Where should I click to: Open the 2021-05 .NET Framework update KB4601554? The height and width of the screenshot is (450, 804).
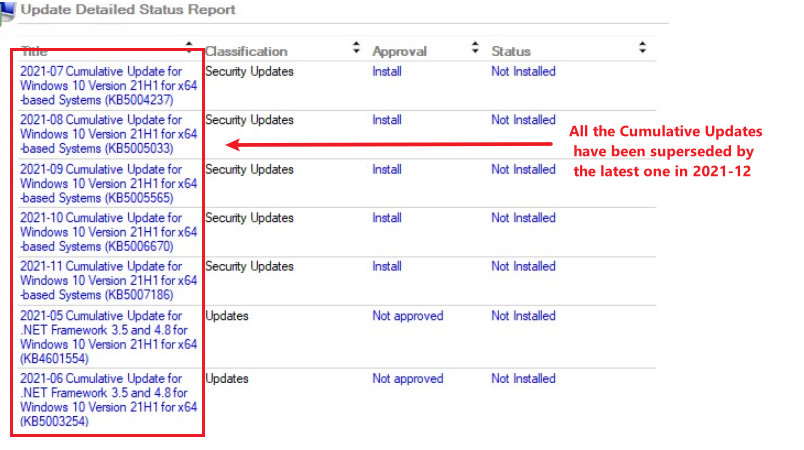(108, 337)
